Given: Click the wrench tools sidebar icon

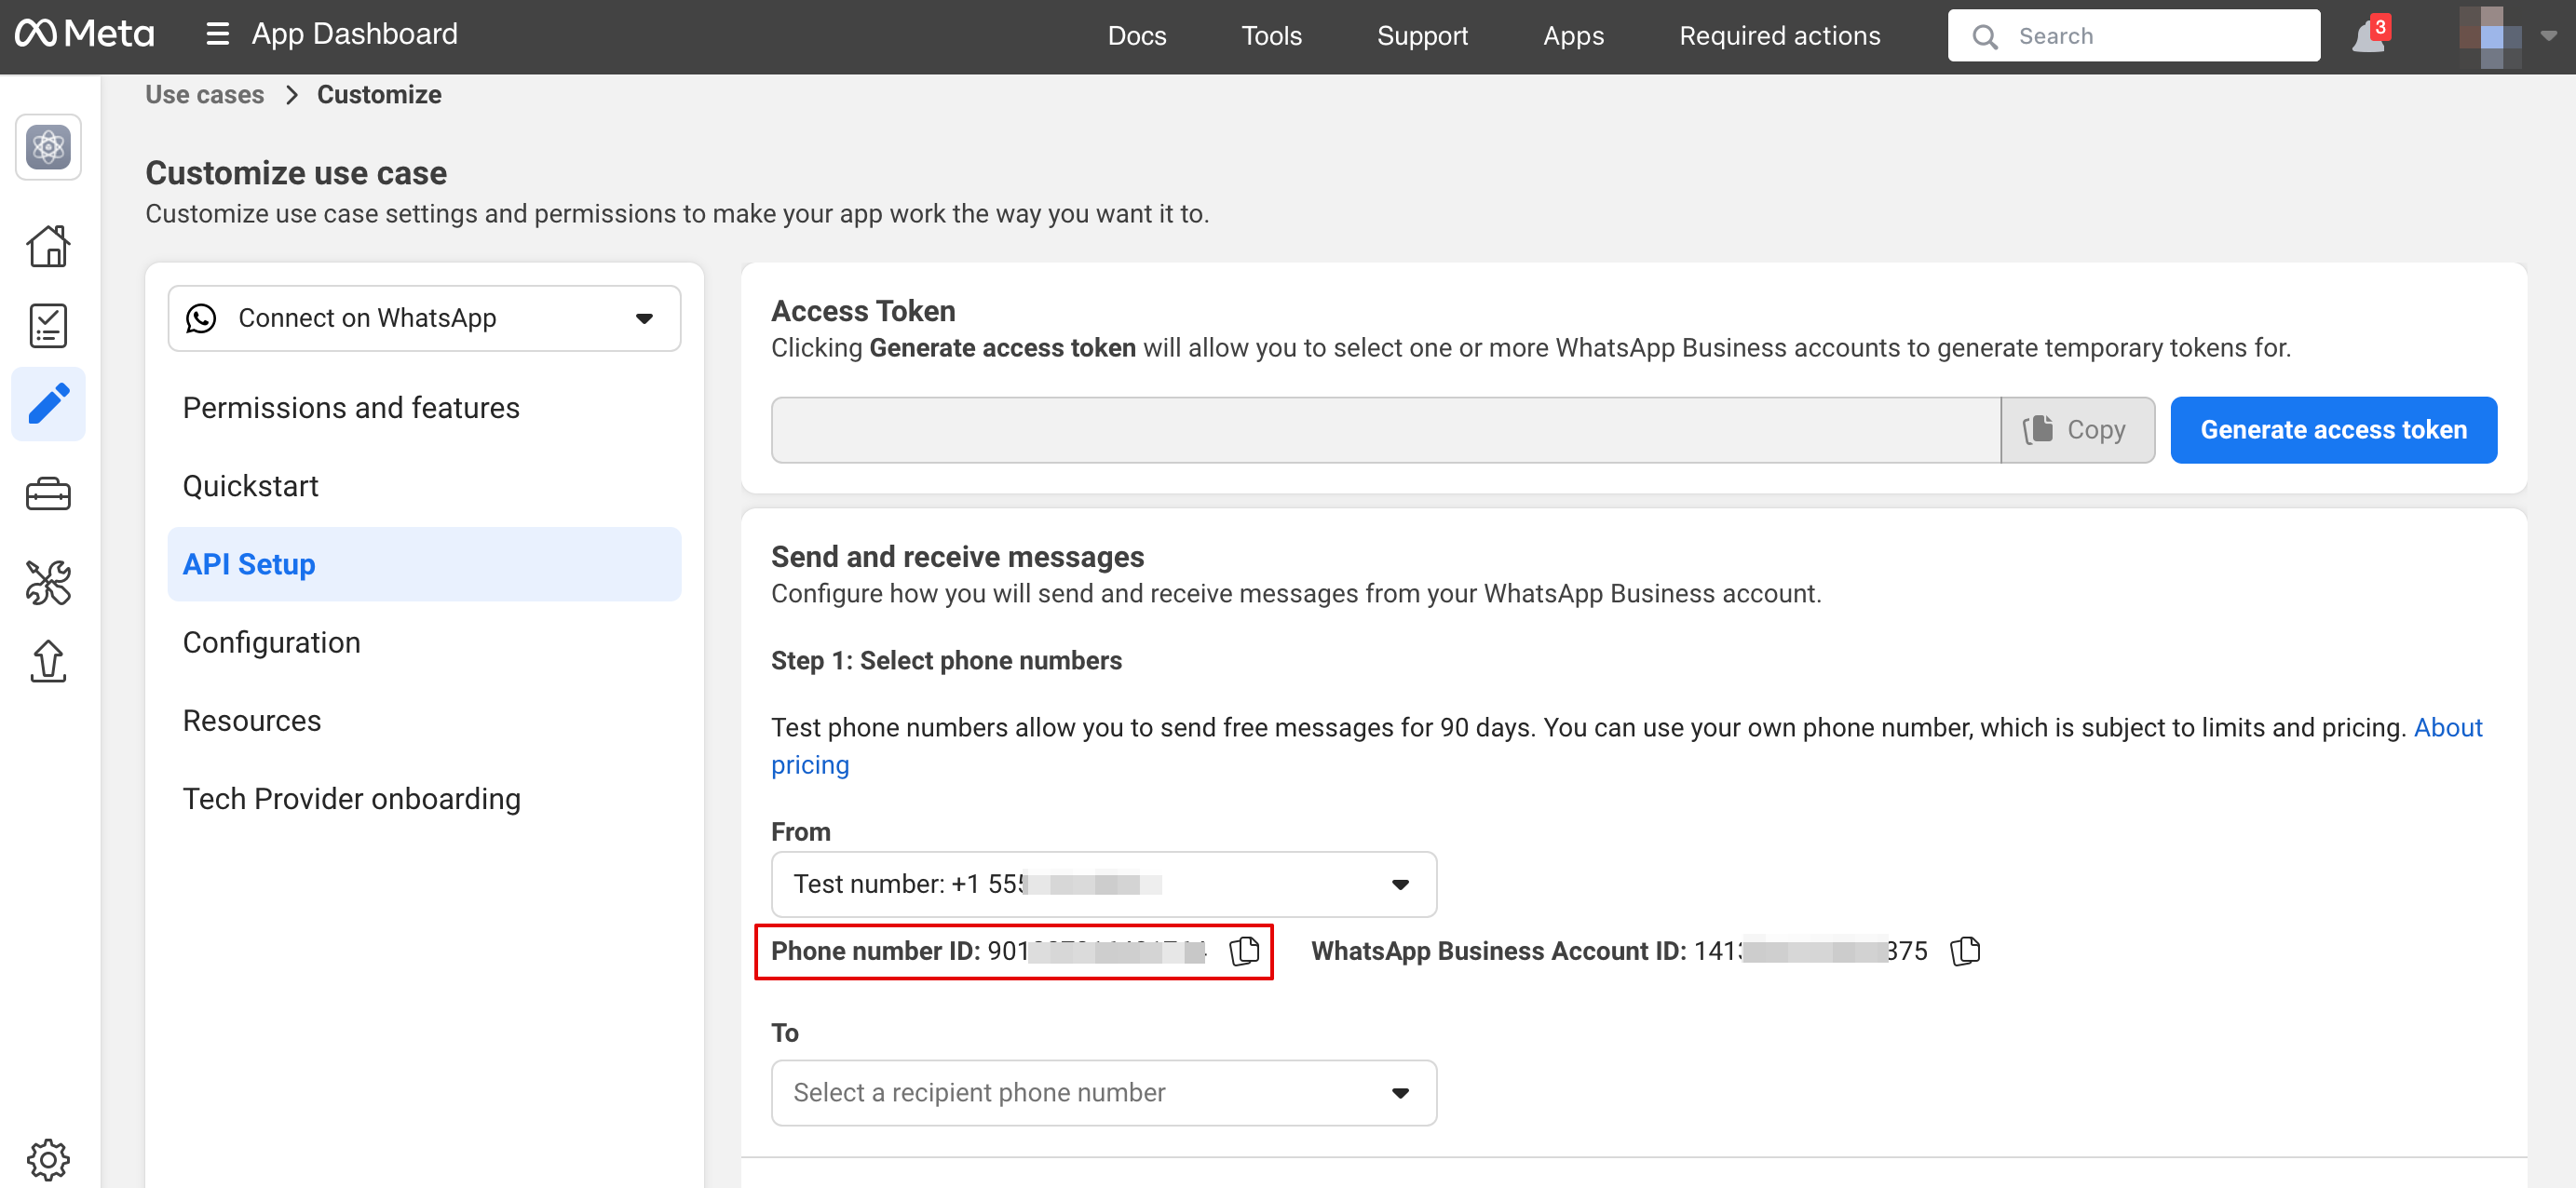Looking at the screenshot, I should pos(48,582).
